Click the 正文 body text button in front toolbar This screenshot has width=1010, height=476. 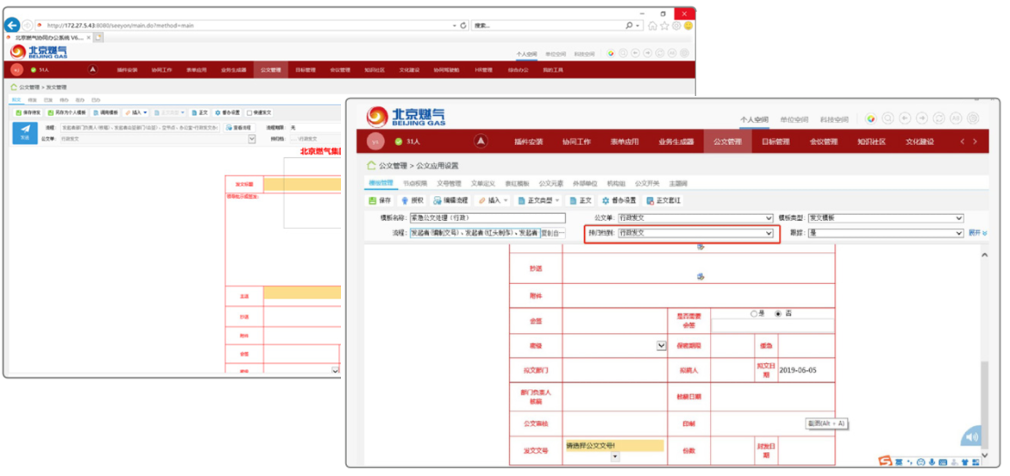[580, 200]
